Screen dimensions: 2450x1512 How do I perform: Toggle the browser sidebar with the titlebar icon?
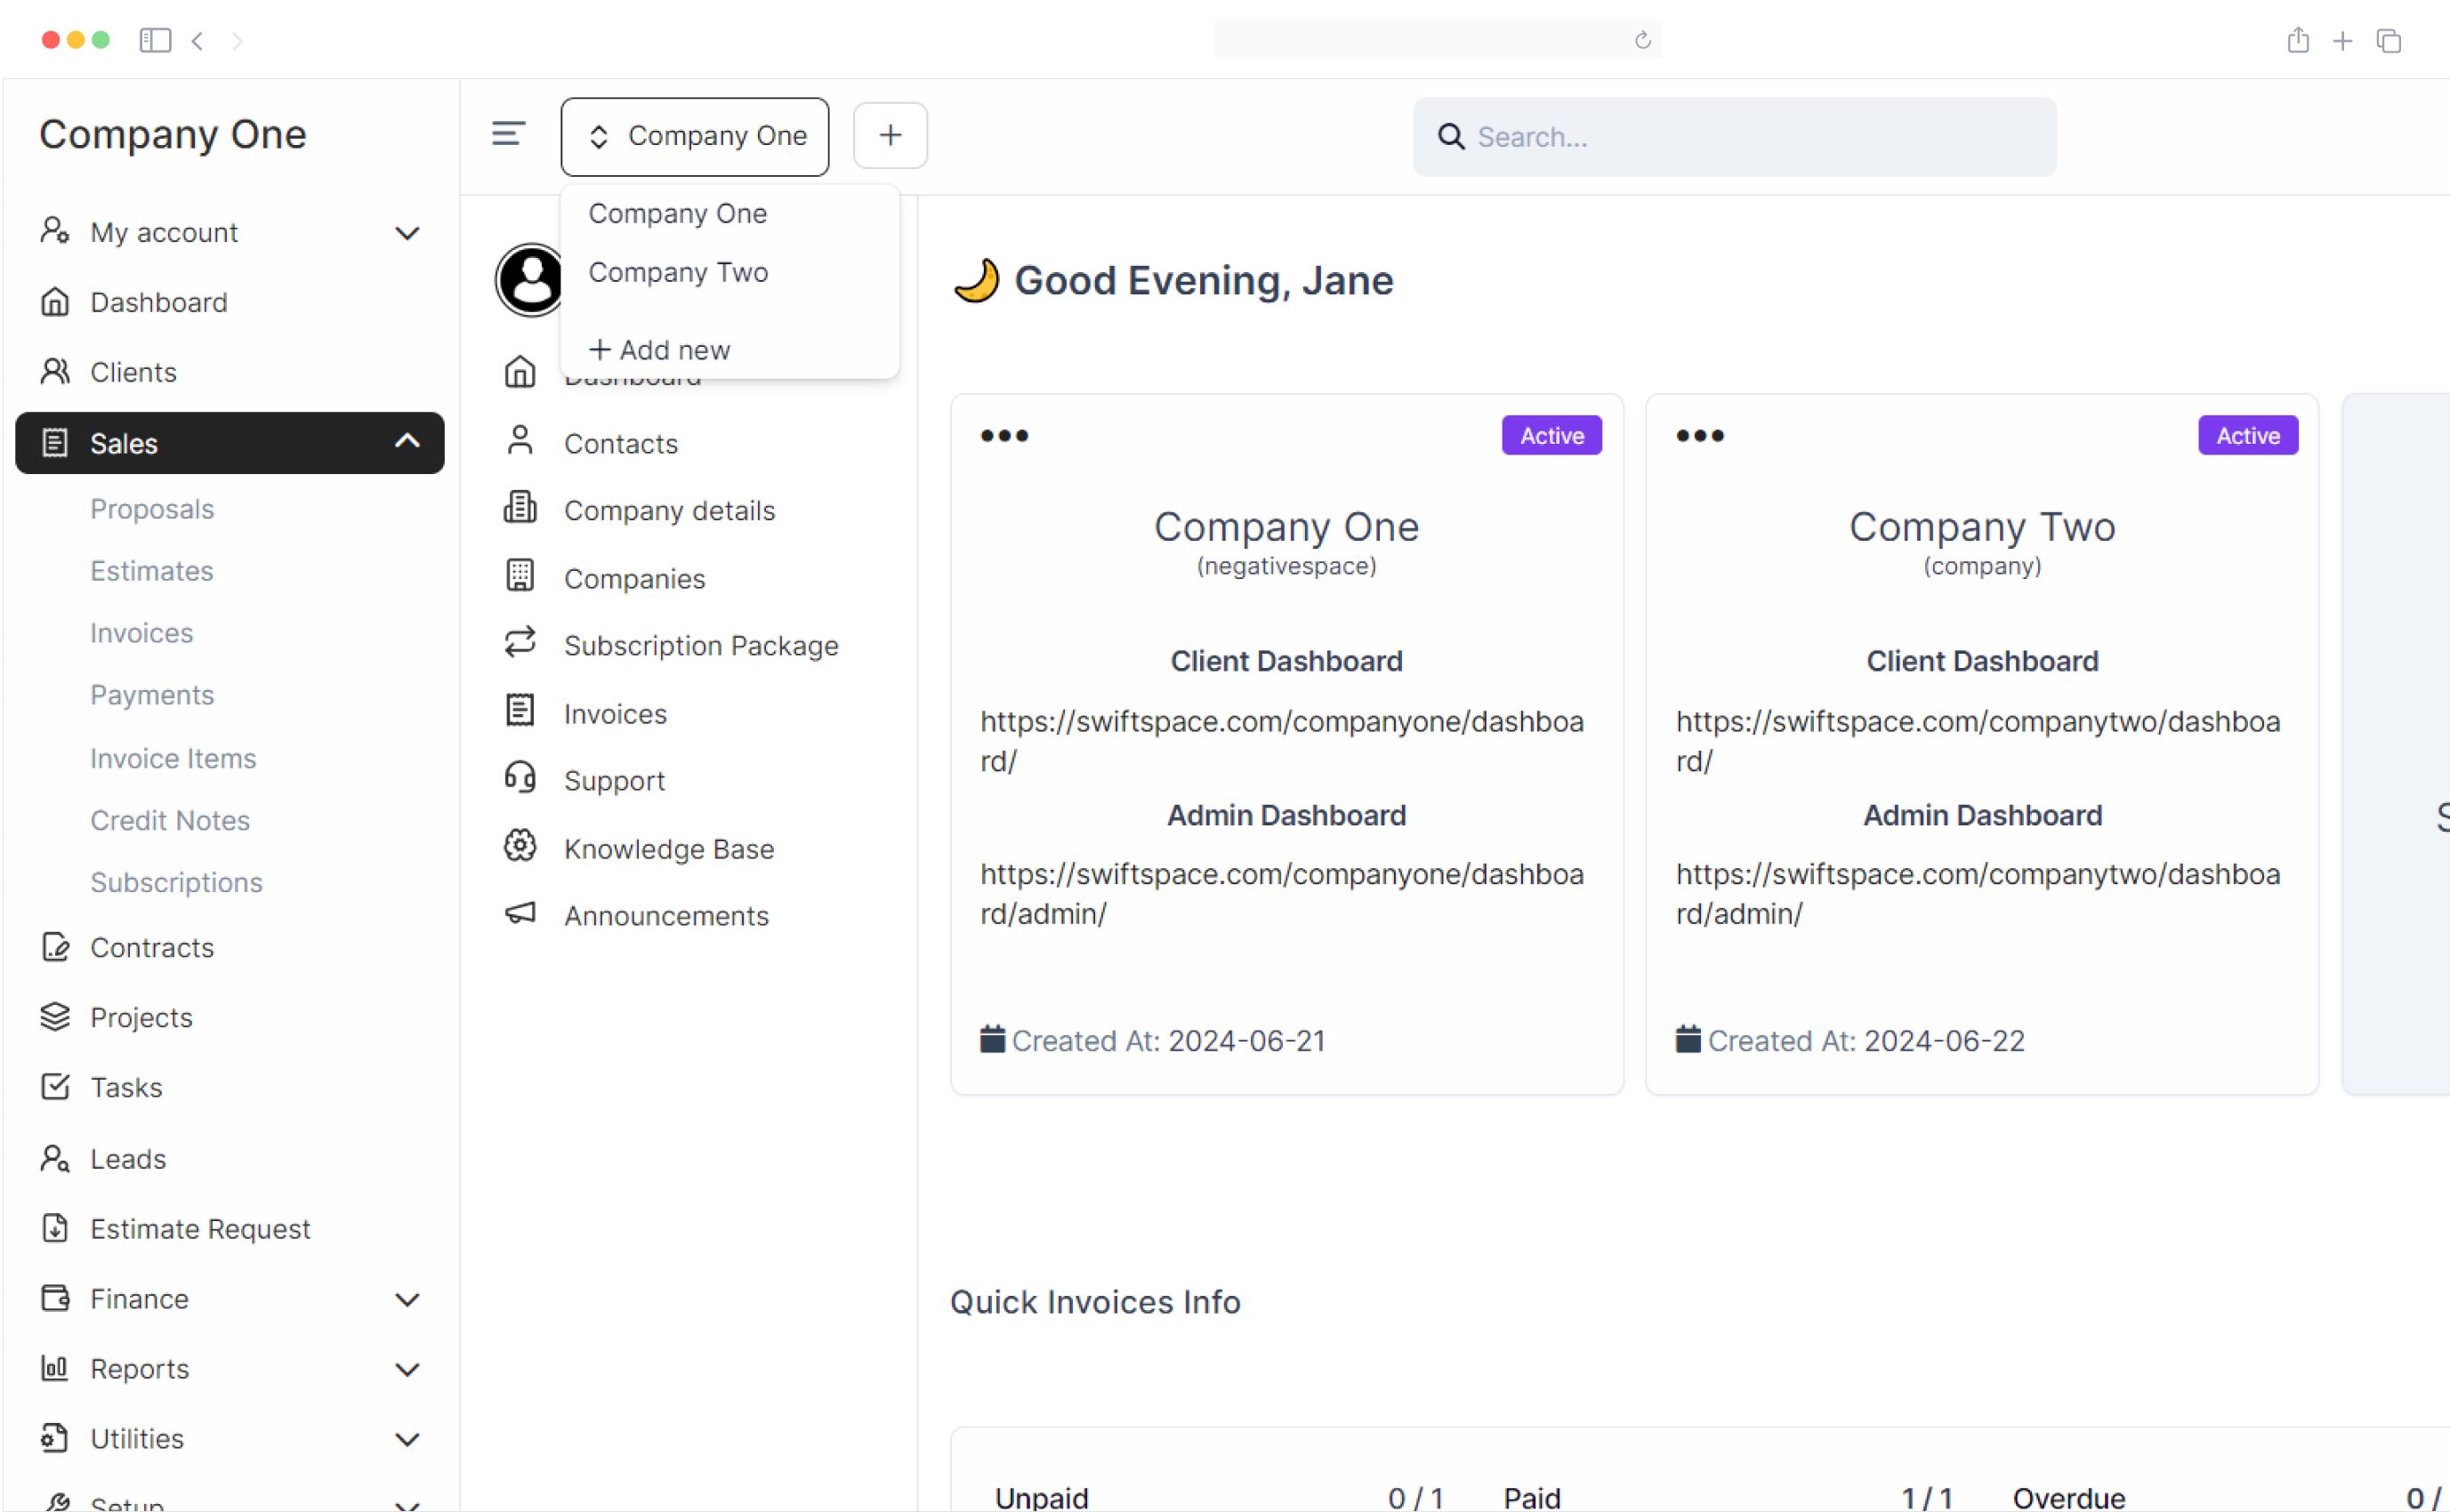click(155, 40)
